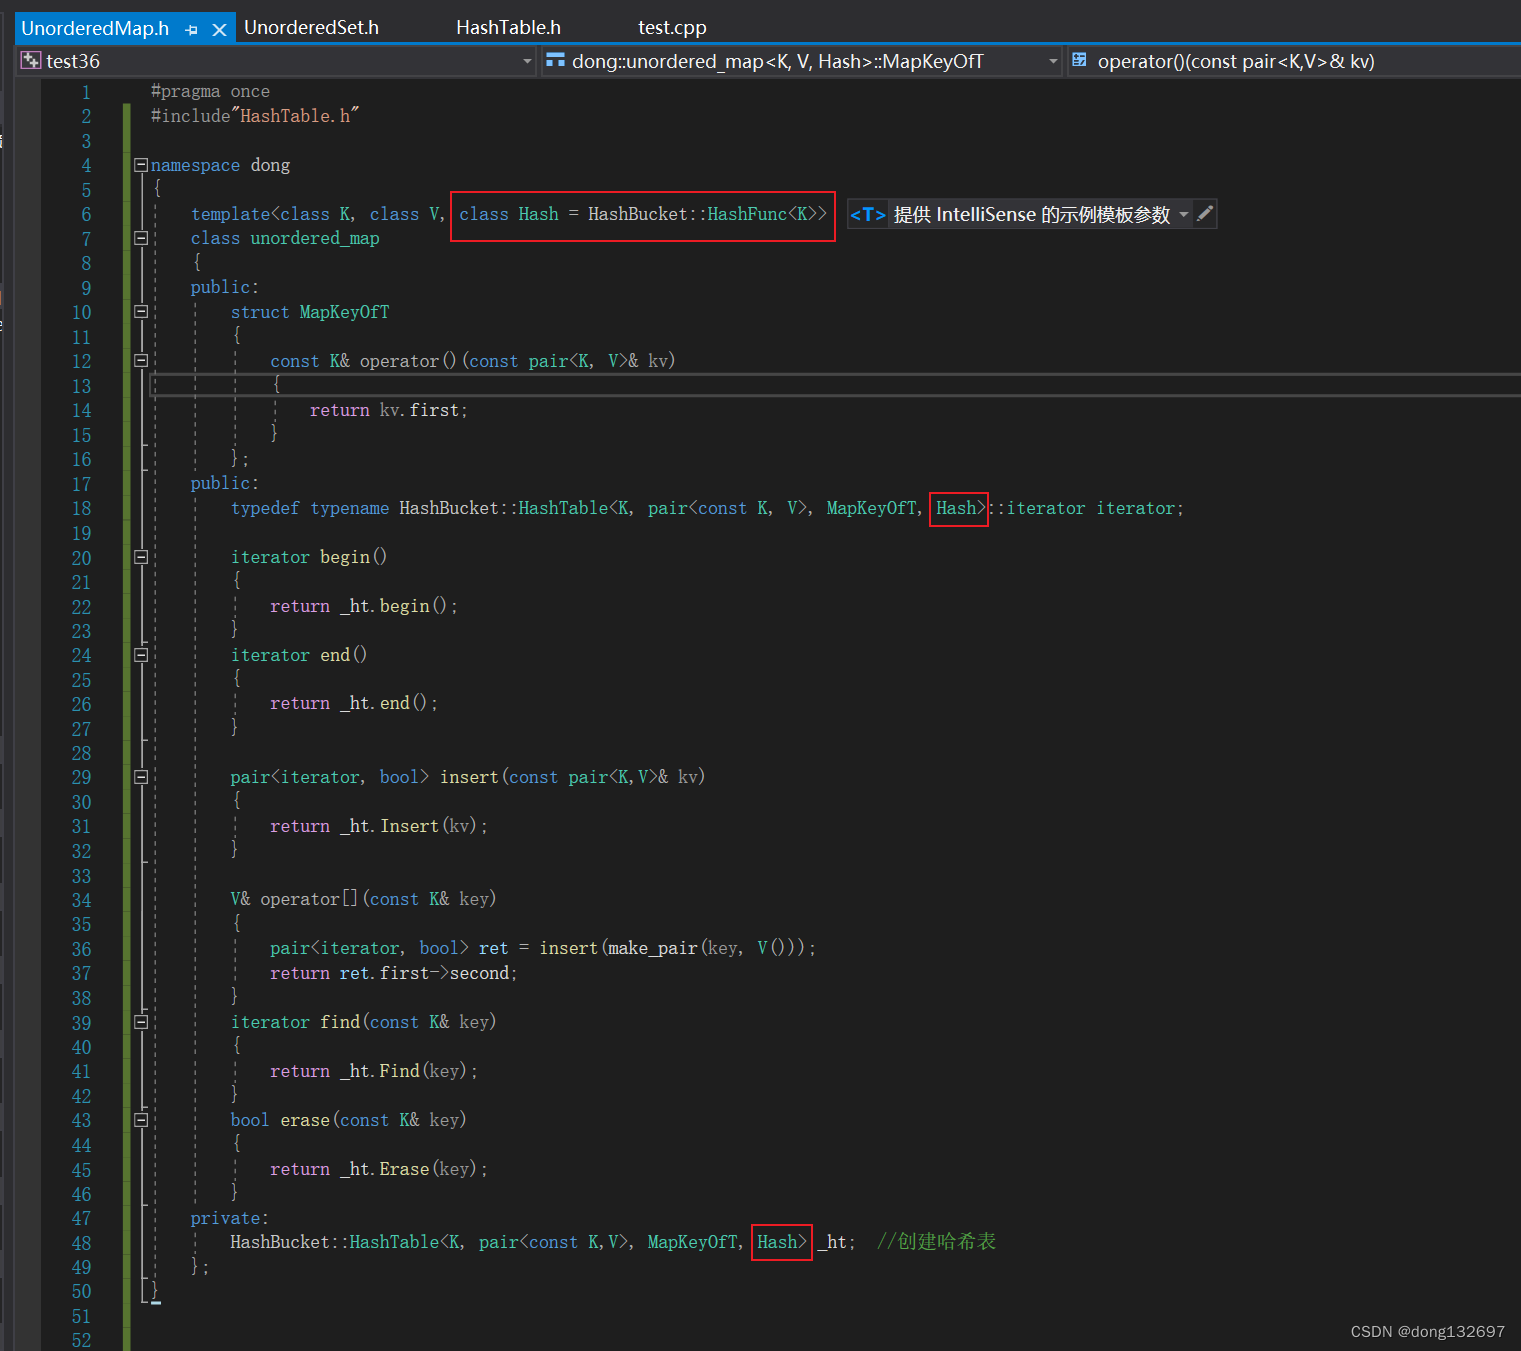Screen dimensions: 1521x1351
Task: Click 'return _ht.end();' statement
Action: point(354,703)
